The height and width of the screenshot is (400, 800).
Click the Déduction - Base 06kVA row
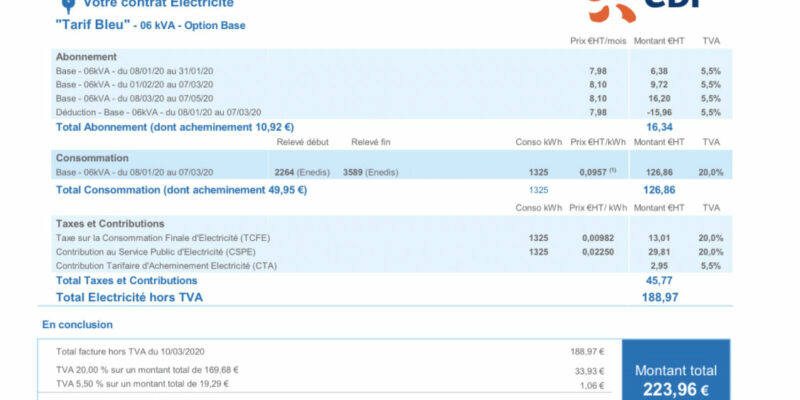(x=158, y=112)
